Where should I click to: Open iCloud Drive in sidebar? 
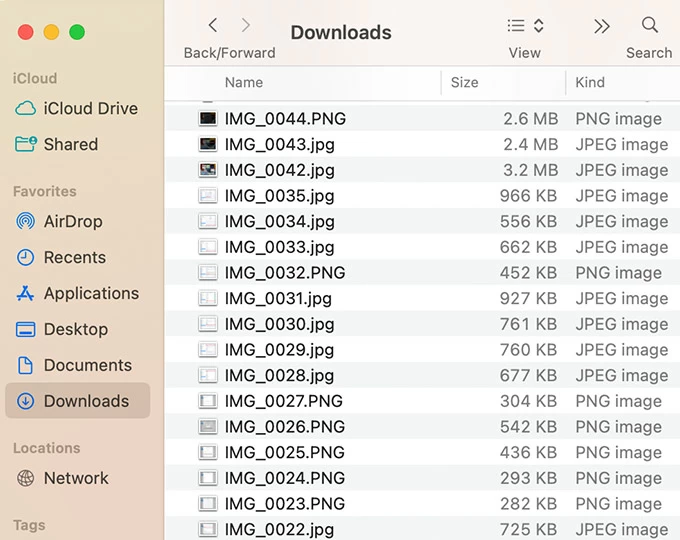coord(90,108)
